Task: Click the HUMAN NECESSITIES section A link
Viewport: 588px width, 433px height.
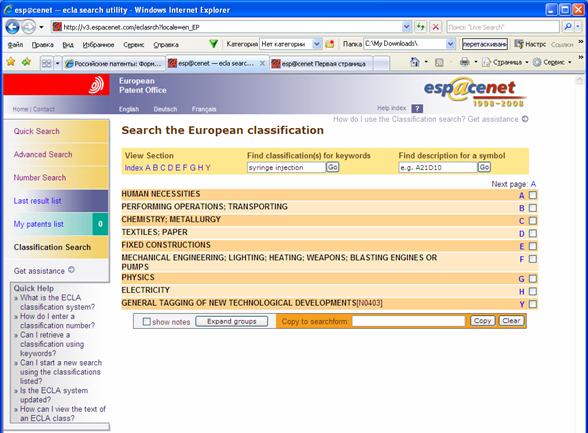Action: pos(522,195)
